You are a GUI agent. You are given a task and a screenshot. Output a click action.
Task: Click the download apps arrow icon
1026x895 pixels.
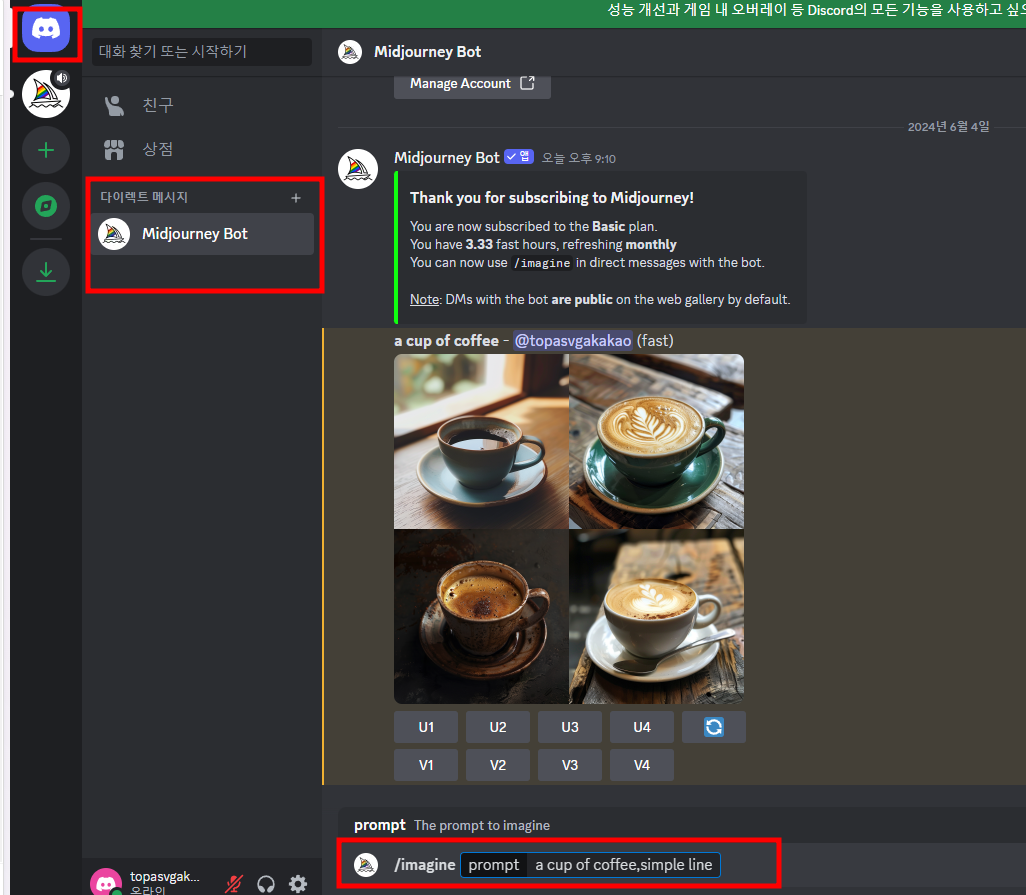coord(46,272)
